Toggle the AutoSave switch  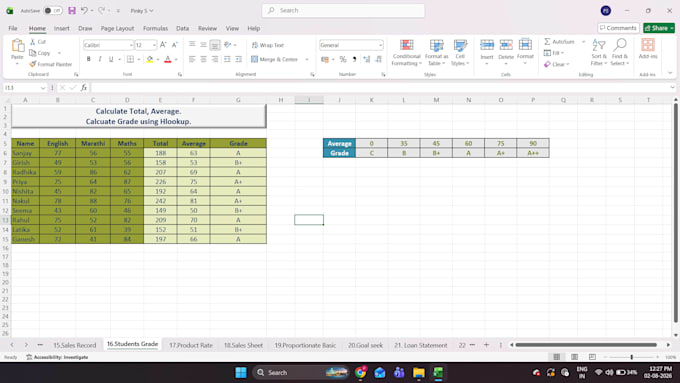53,10
